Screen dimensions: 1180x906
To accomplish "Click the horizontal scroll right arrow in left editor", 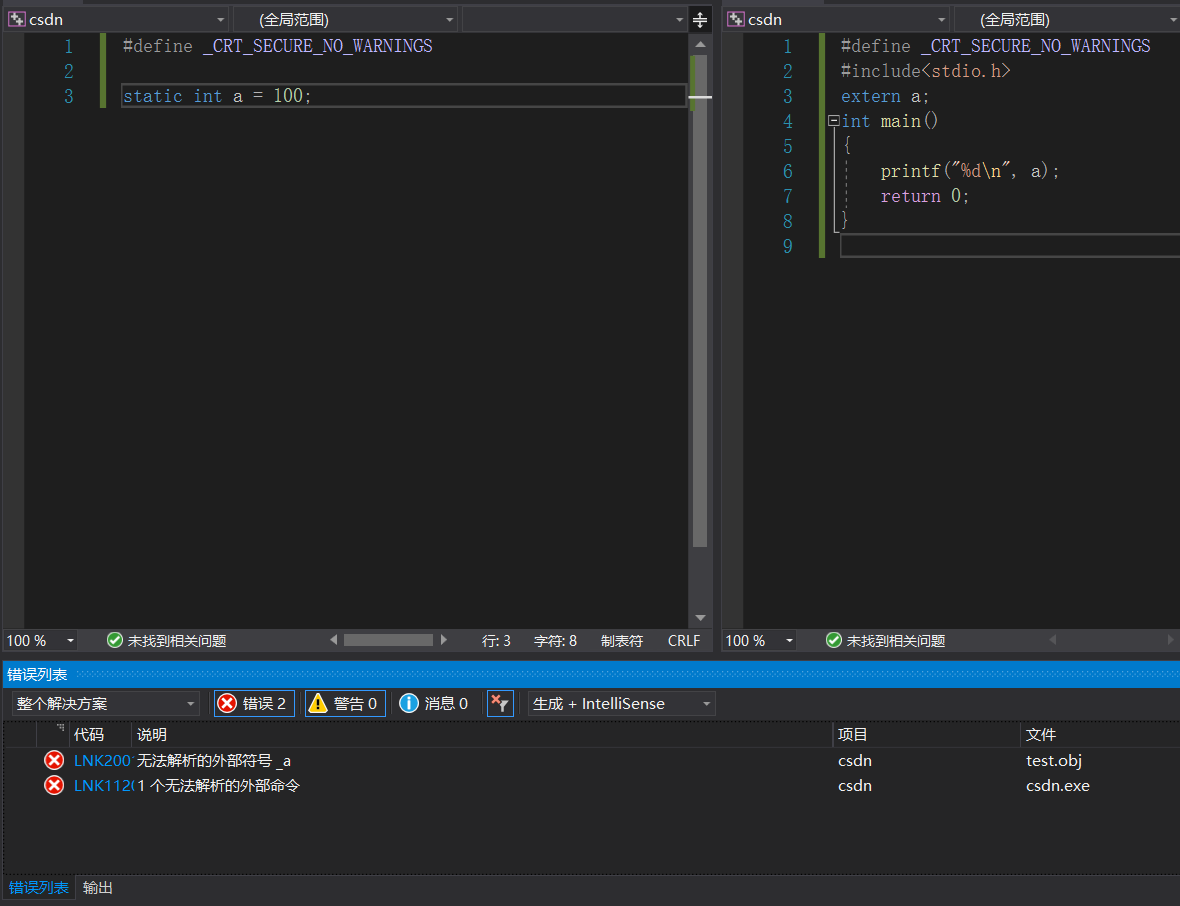I will (443, 640).
